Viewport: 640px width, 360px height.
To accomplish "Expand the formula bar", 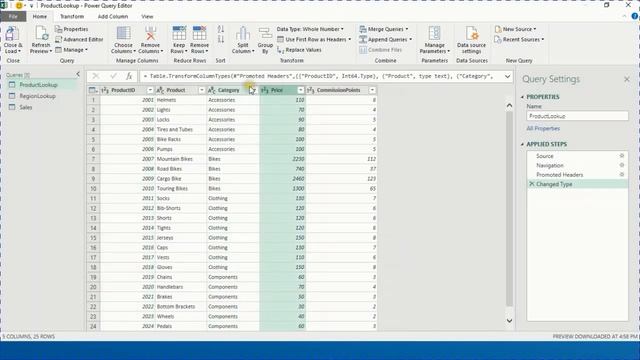I will coord(507,76).
